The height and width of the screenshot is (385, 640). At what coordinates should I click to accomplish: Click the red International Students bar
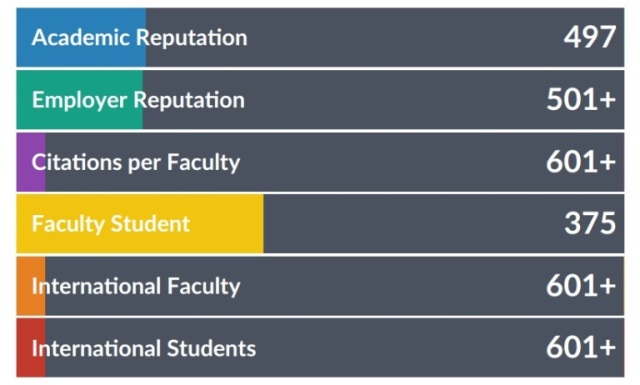point(31,348)
